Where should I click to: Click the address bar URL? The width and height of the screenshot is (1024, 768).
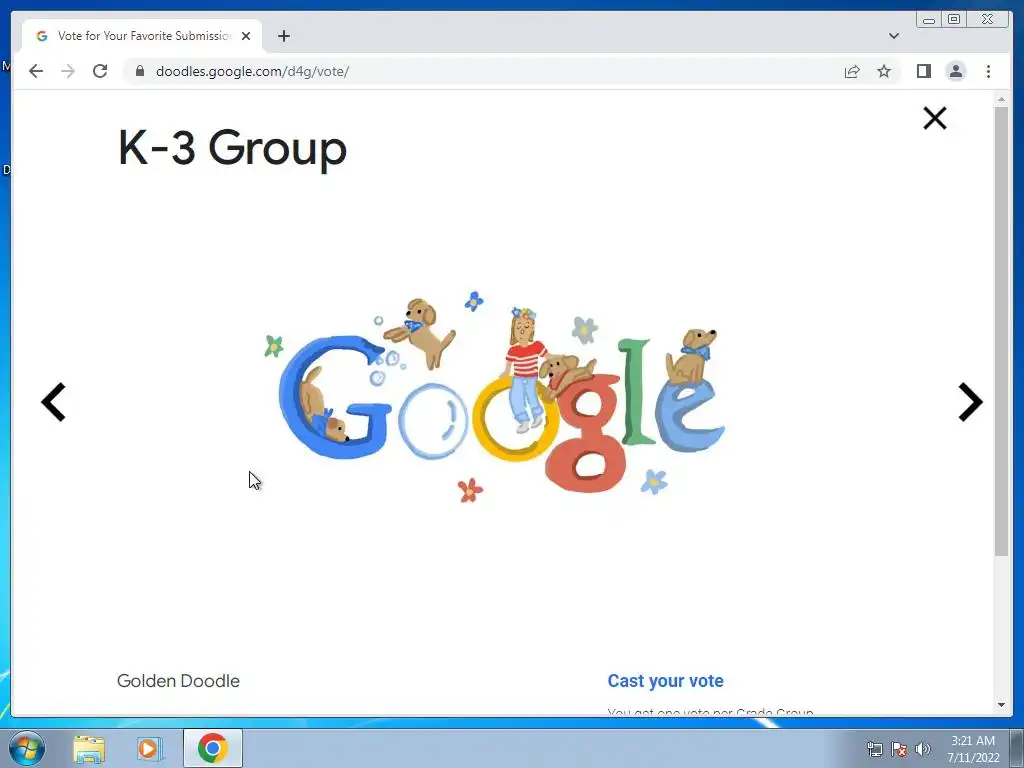(x=252, y=71)
